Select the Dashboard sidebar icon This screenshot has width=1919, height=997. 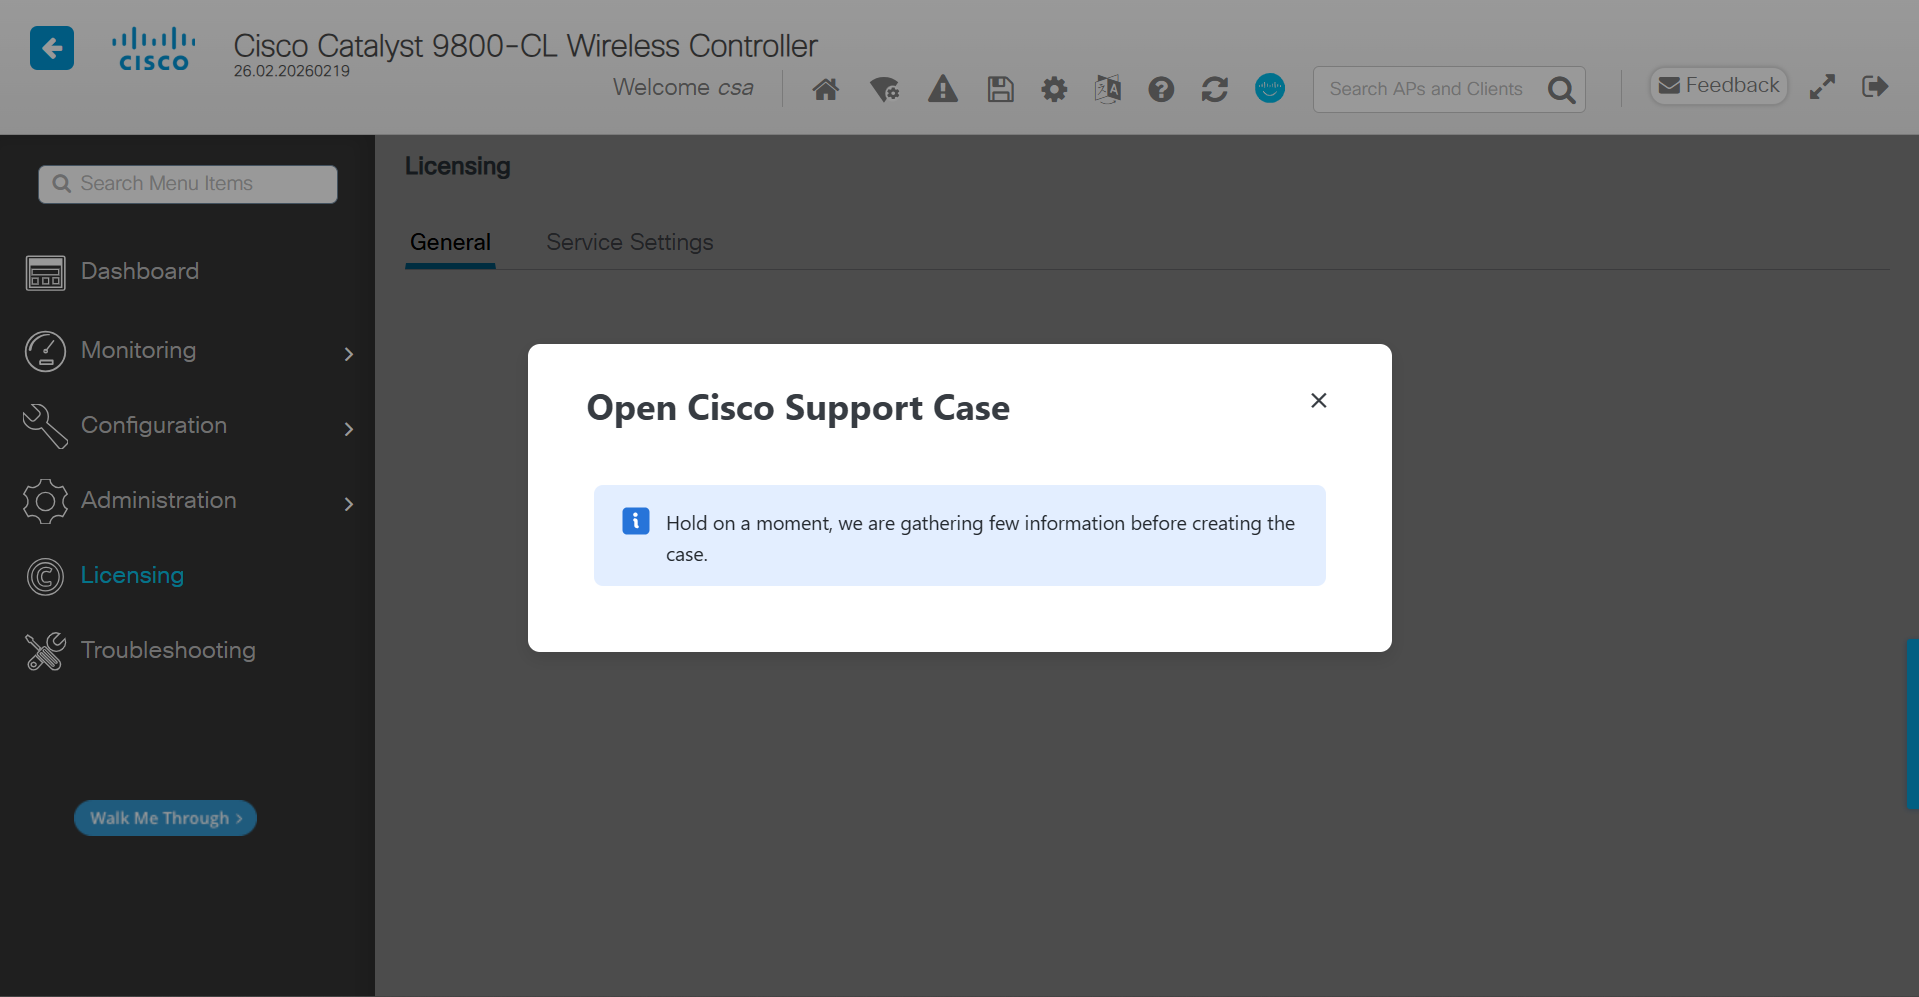44,272
